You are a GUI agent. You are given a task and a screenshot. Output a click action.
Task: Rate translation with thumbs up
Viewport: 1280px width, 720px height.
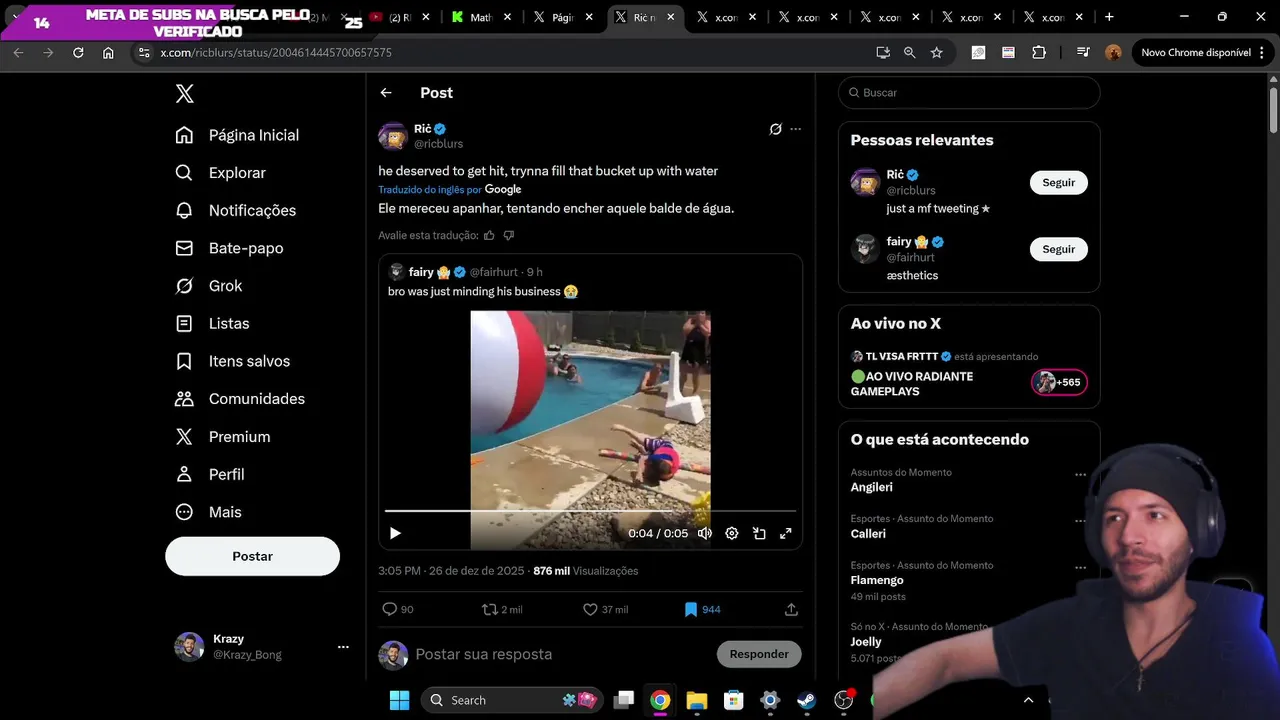[489, 236]
